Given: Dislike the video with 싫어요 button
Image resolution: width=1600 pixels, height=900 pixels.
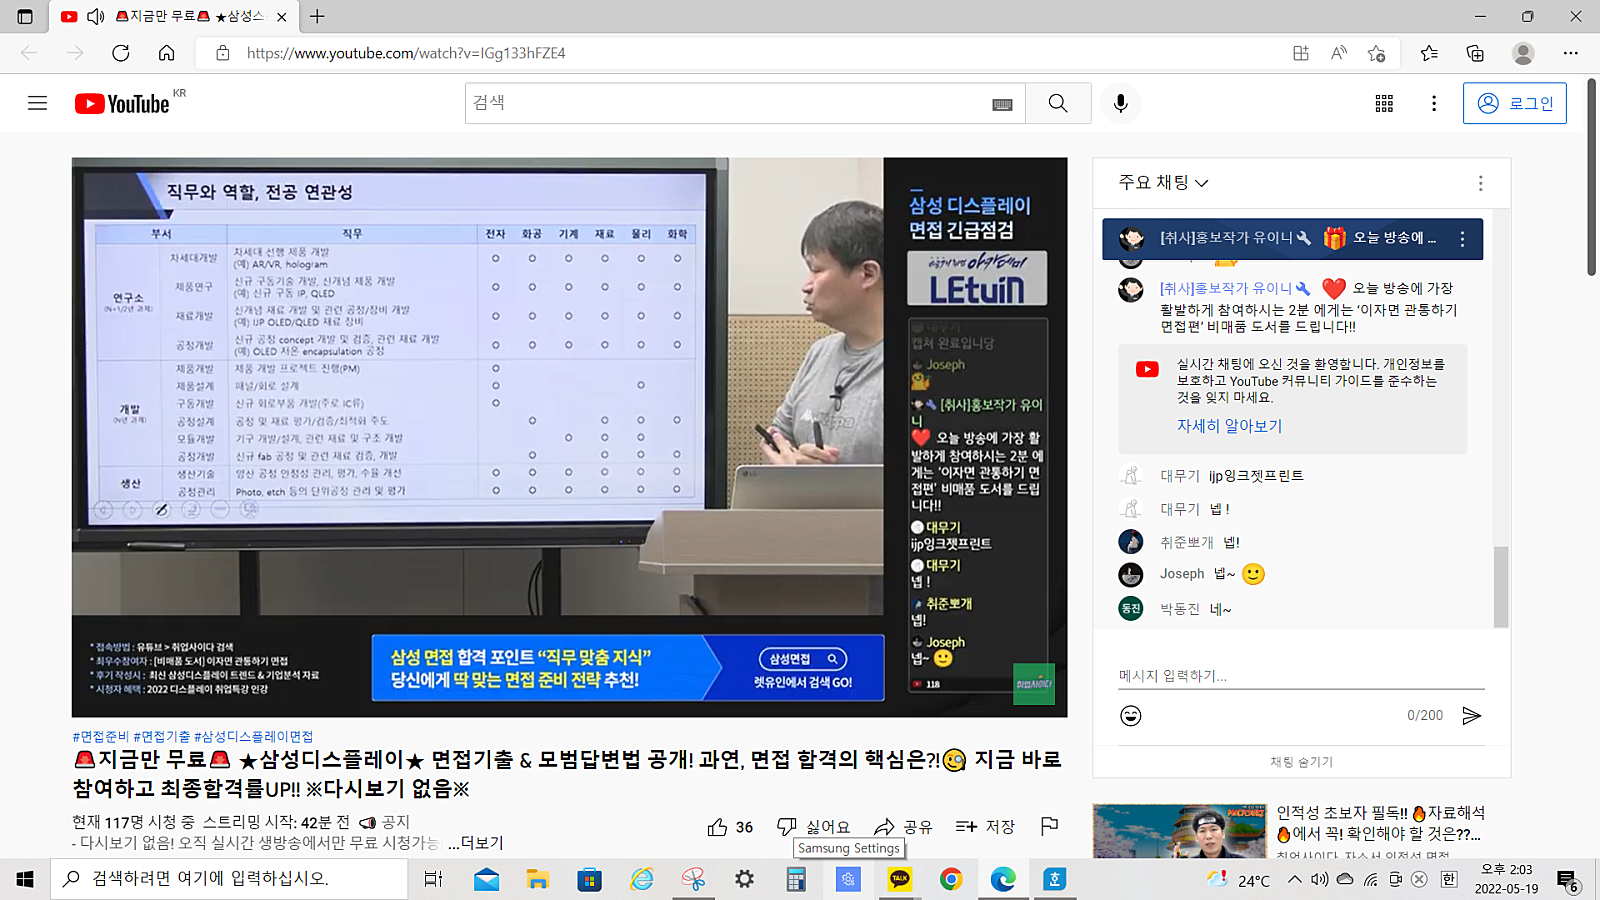Looking at the screenshot, I should 814,827.
